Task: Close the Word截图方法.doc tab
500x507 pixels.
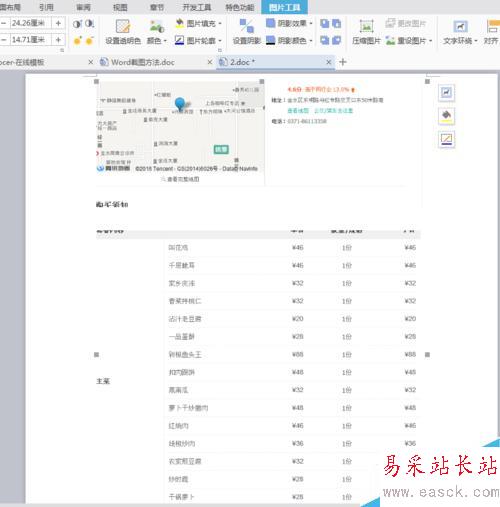Action: (210, 62)
